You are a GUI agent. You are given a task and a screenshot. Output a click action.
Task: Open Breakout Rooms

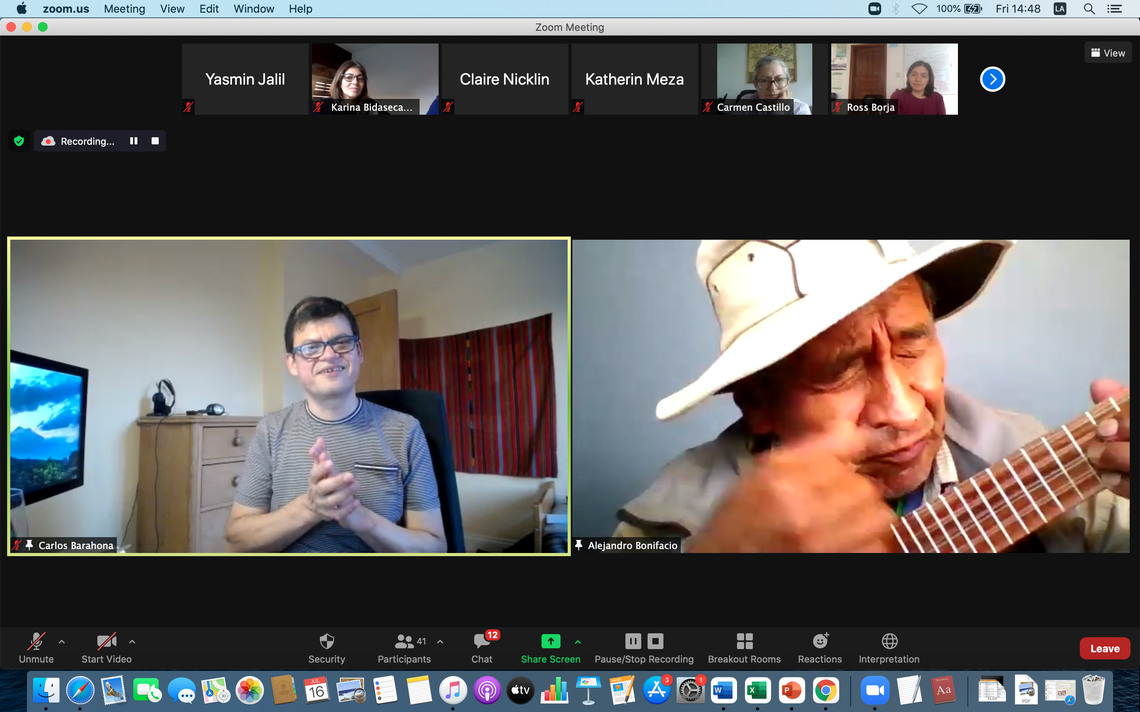744,642
